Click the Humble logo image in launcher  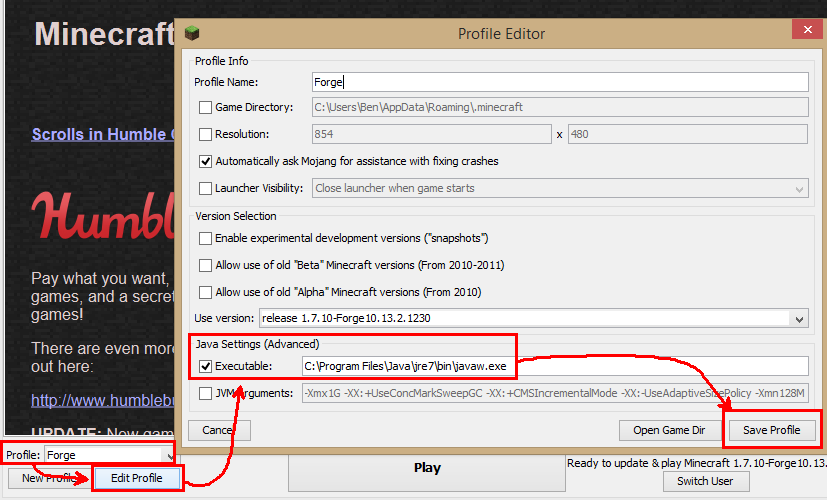point(103,215)
